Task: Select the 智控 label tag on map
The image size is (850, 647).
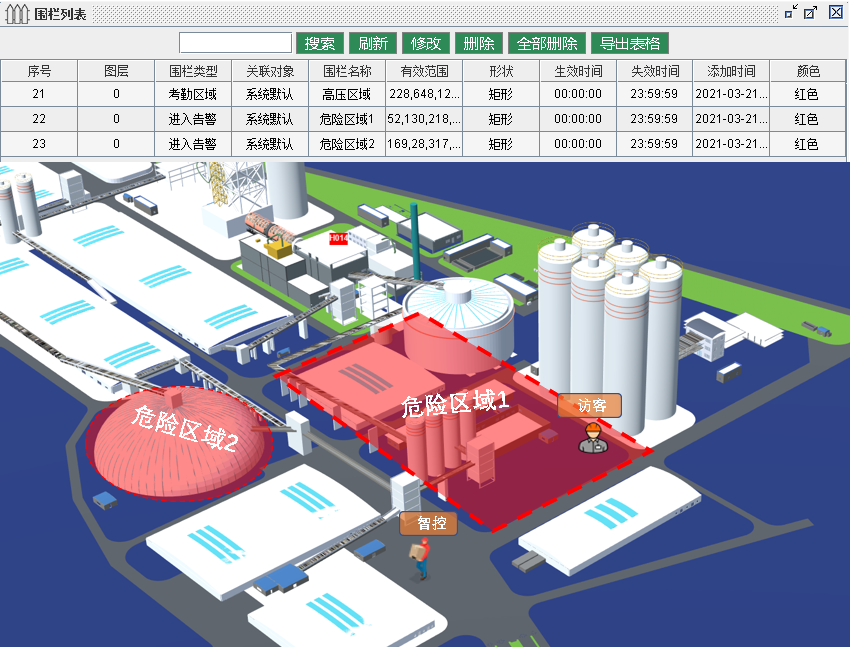Action: (x=429, y=523)
